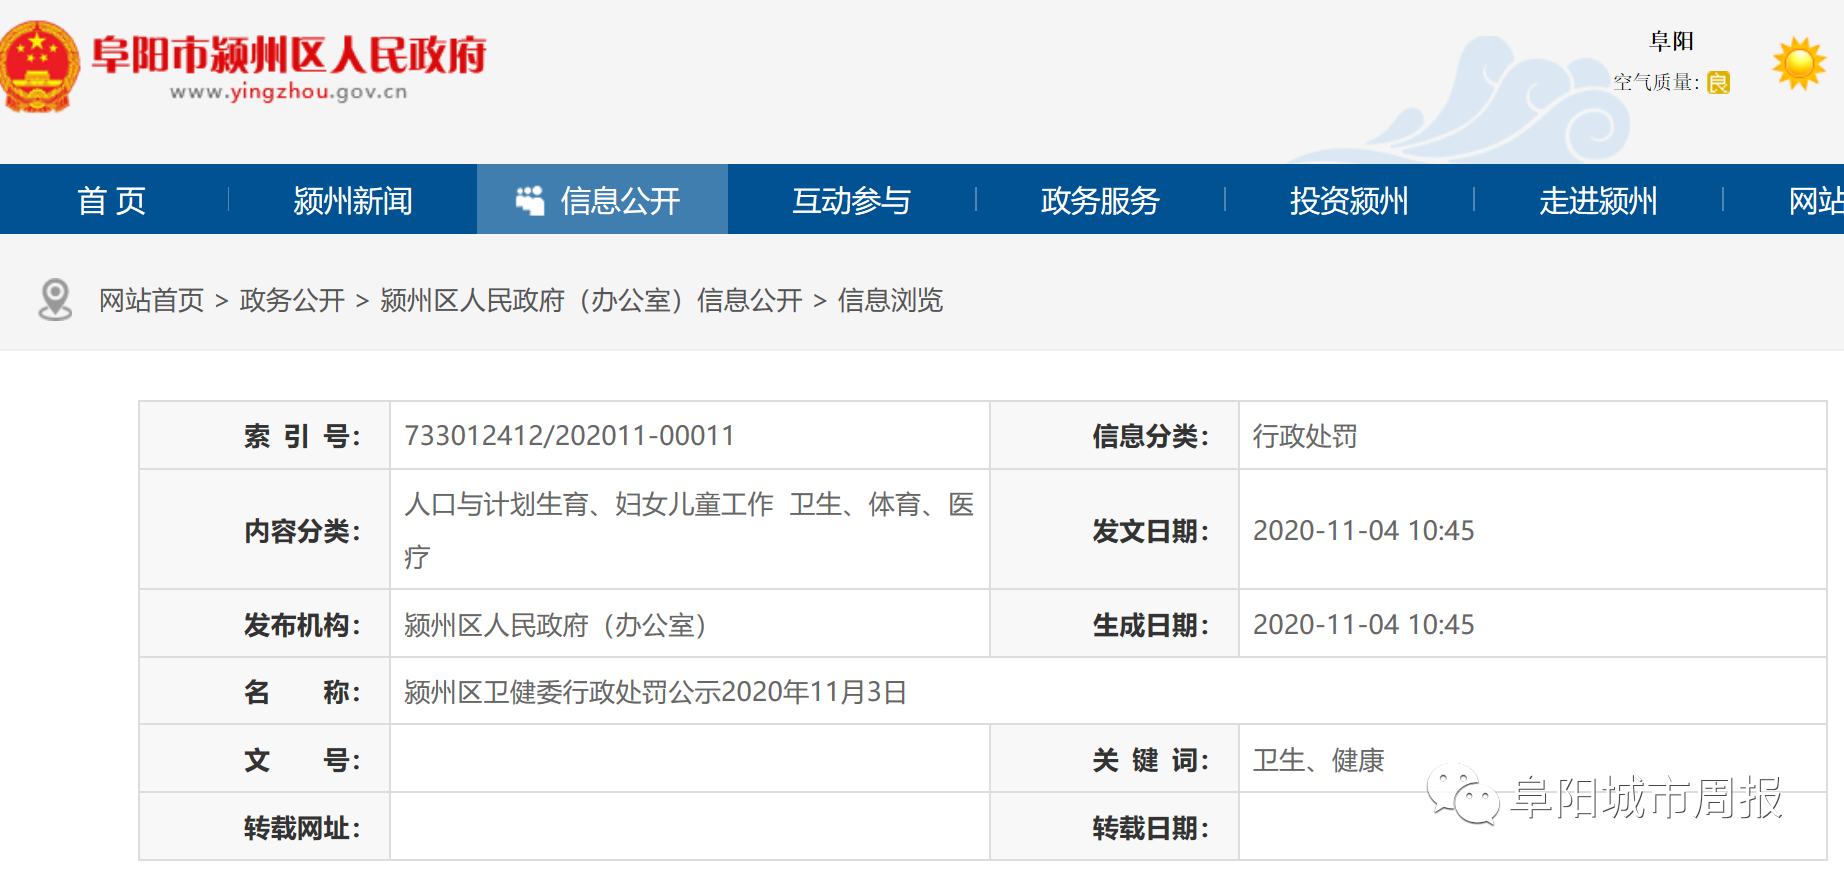1844x879 pixels.
Task: Go to 政务服务 section
Action: [x=1100, y=201]
